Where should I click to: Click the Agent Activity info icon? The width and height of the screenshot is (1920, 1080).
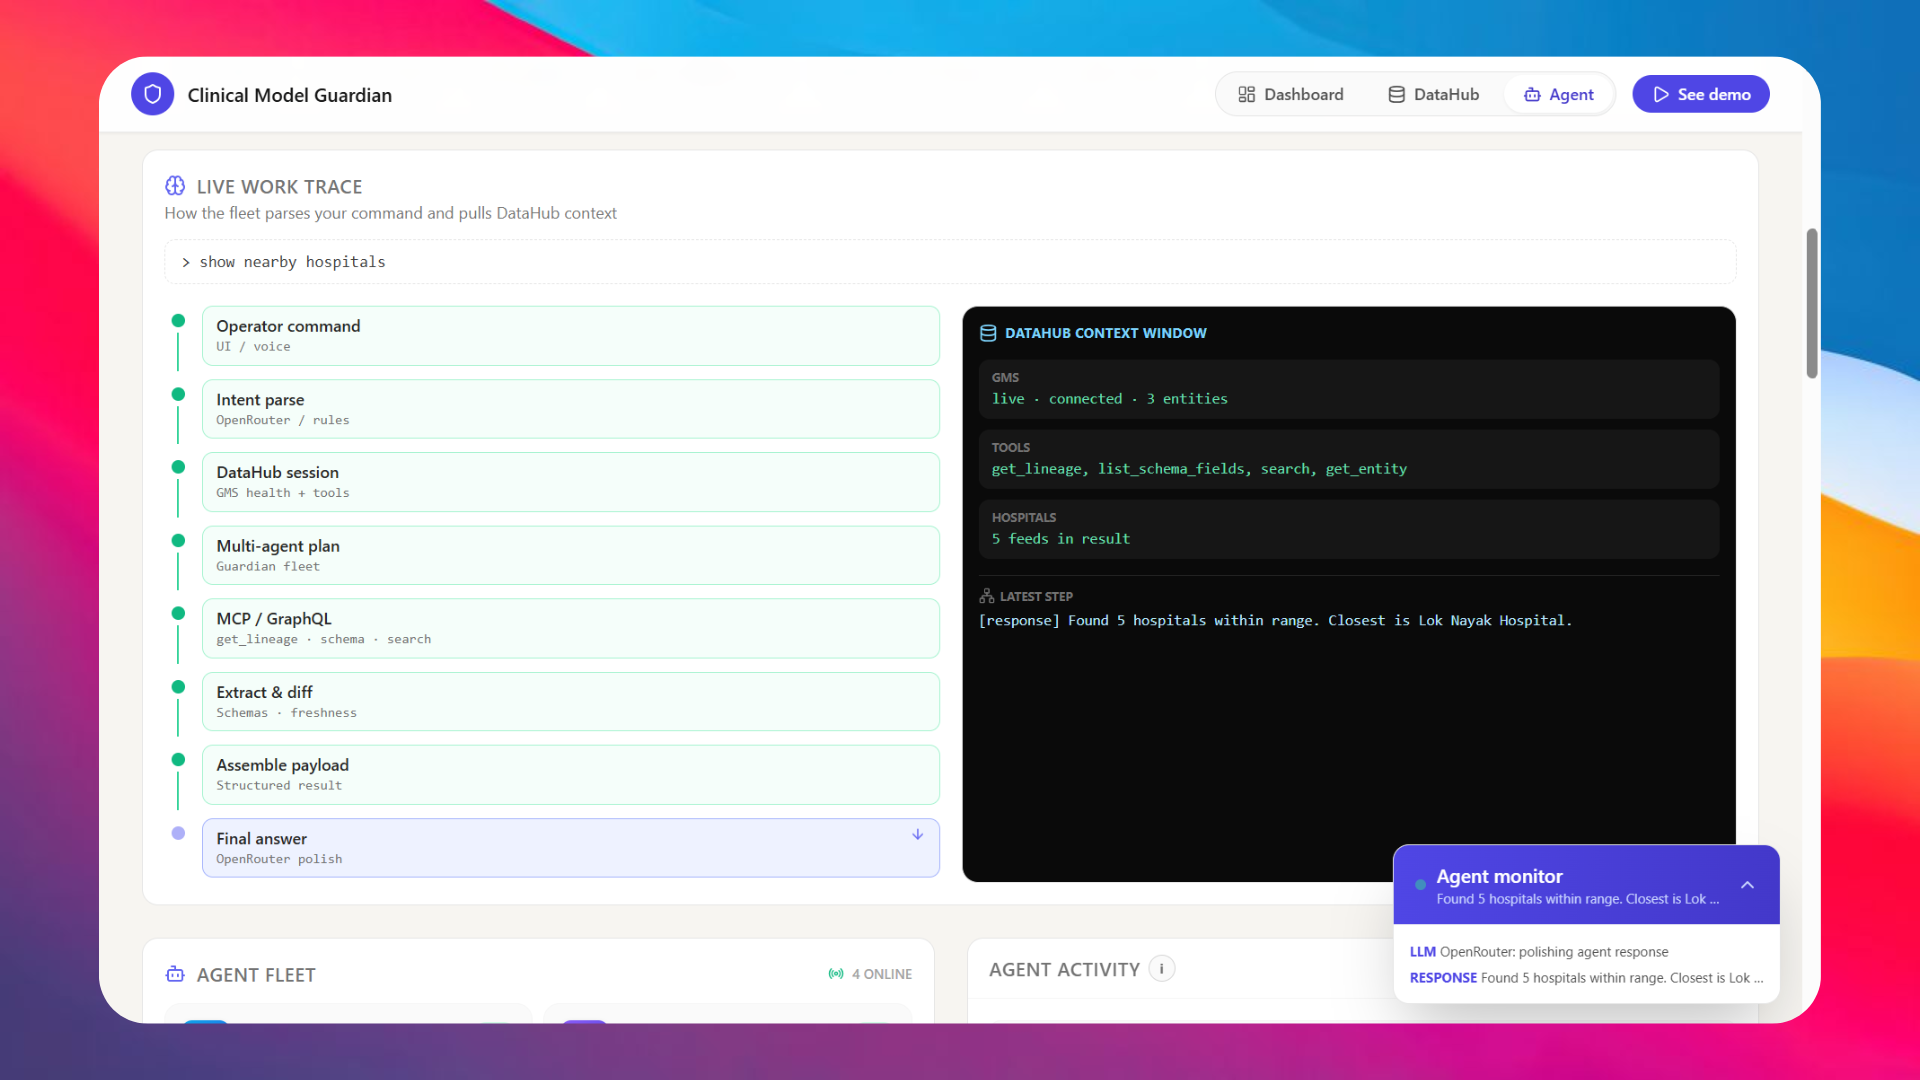tap(1161, 969)
